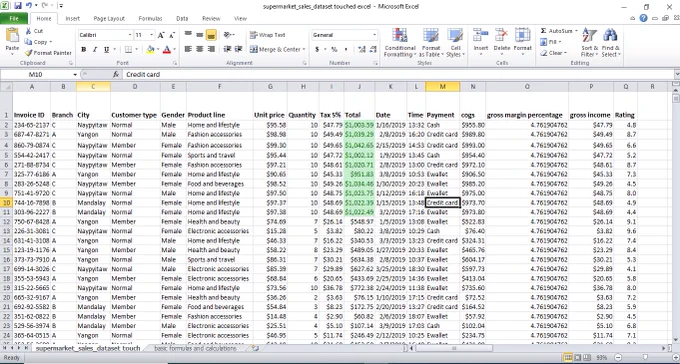Open Conditional Formatting menu
Viewport: 680px width, 364px height.
click(x=400, y=43)
